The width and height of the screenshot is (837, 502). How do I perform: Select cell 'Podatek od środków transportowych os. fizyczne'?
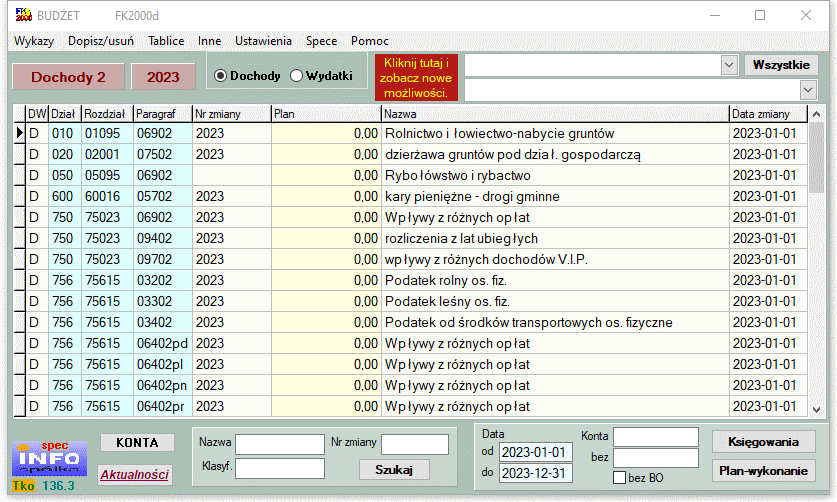point(555,323)
